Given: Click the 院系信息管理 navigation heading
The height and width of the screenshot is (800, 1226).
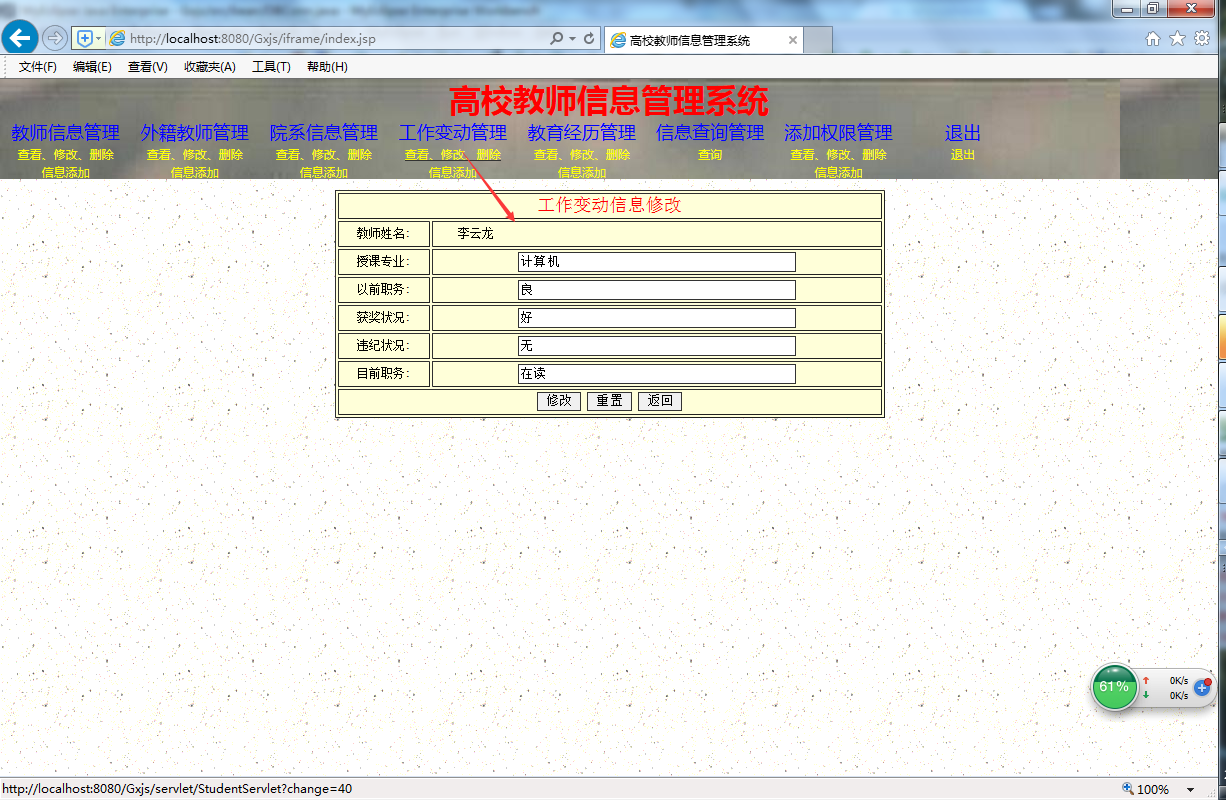Looking at the screenshot, I should [324, 132].
